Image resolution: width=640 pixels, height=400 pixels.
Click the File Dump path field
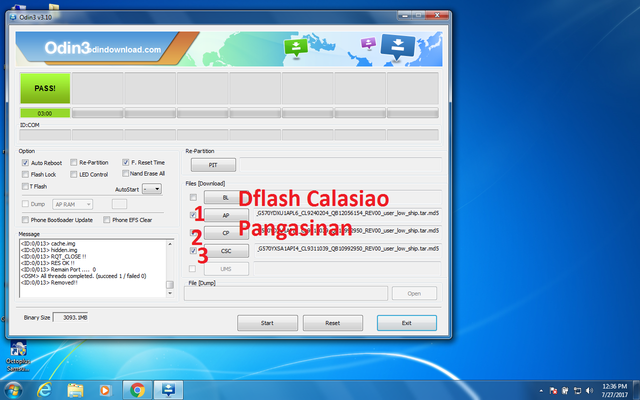click(x=286, y=293)
